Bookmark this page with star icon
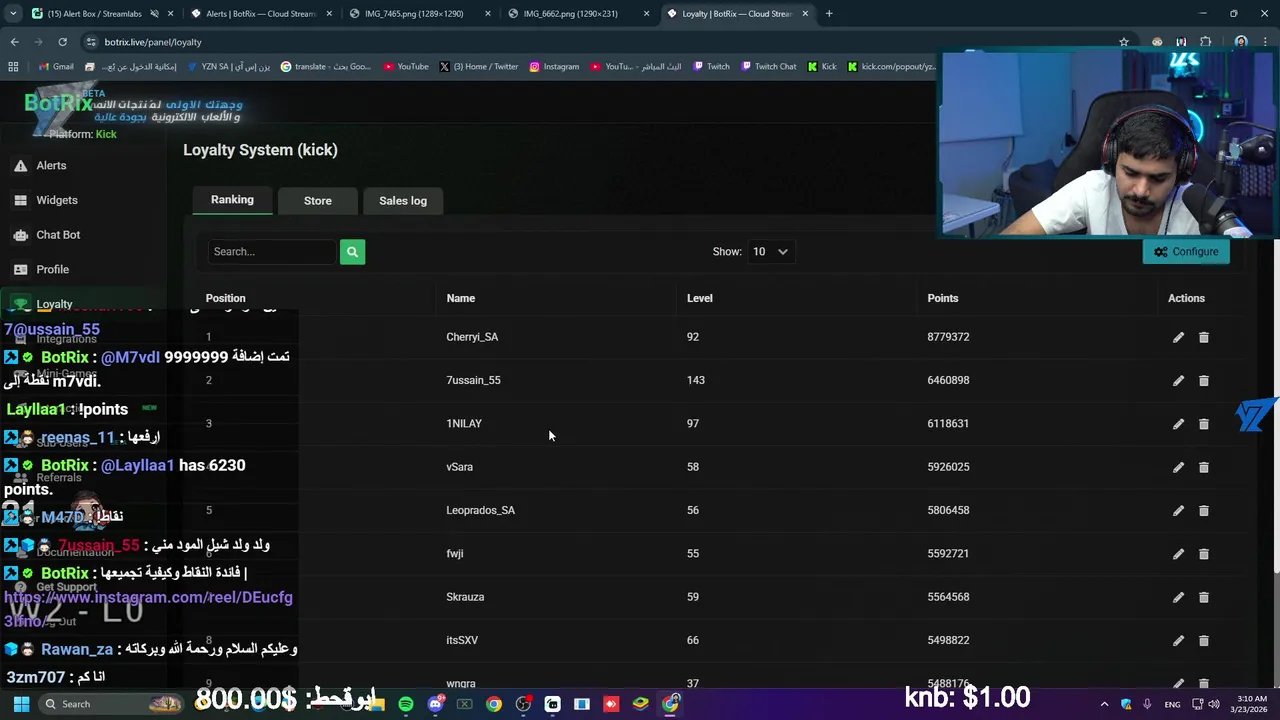The image size is (1280, 720). tap(1124, 42)
